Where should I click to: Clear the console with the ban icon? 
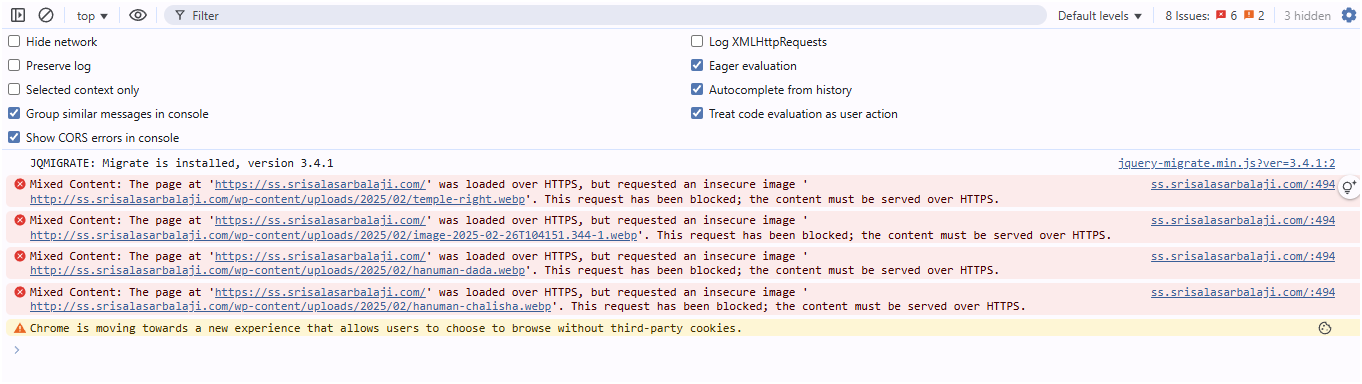coord(46,15)
